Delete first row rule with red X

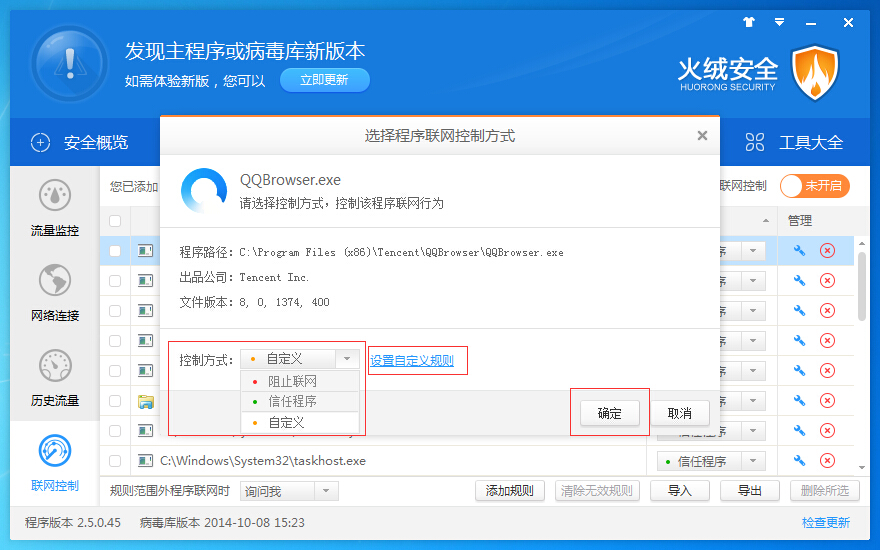[x=827, y=250]
